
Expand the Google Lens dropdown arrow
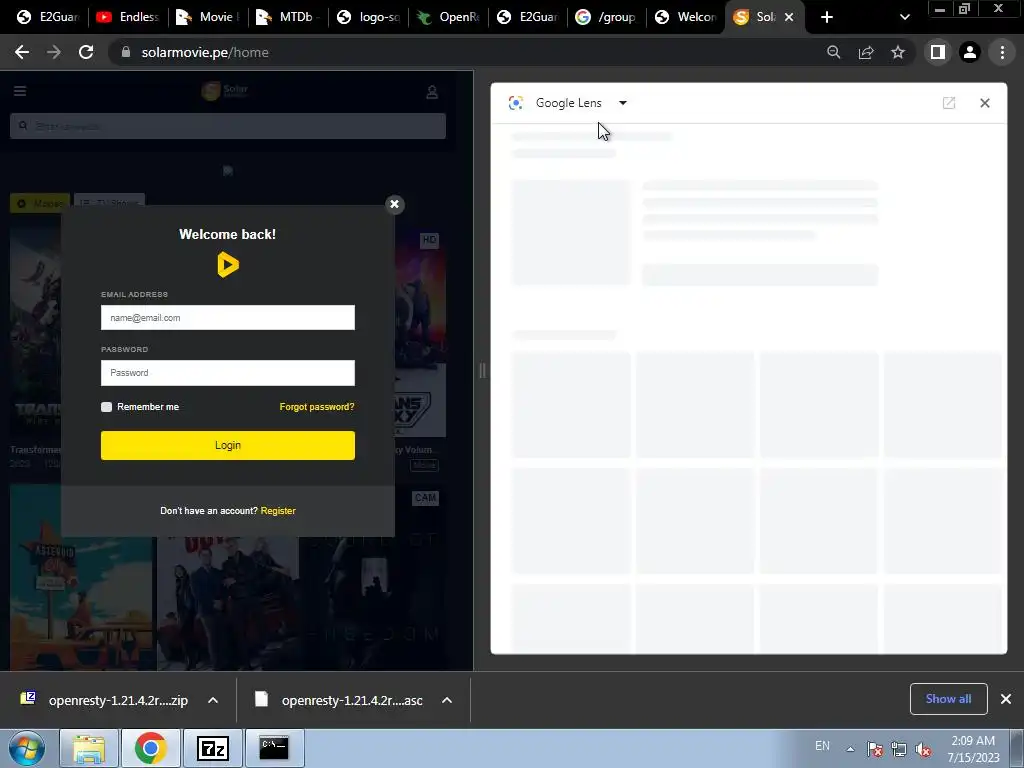pyautogui.click(x=622, y=103)
